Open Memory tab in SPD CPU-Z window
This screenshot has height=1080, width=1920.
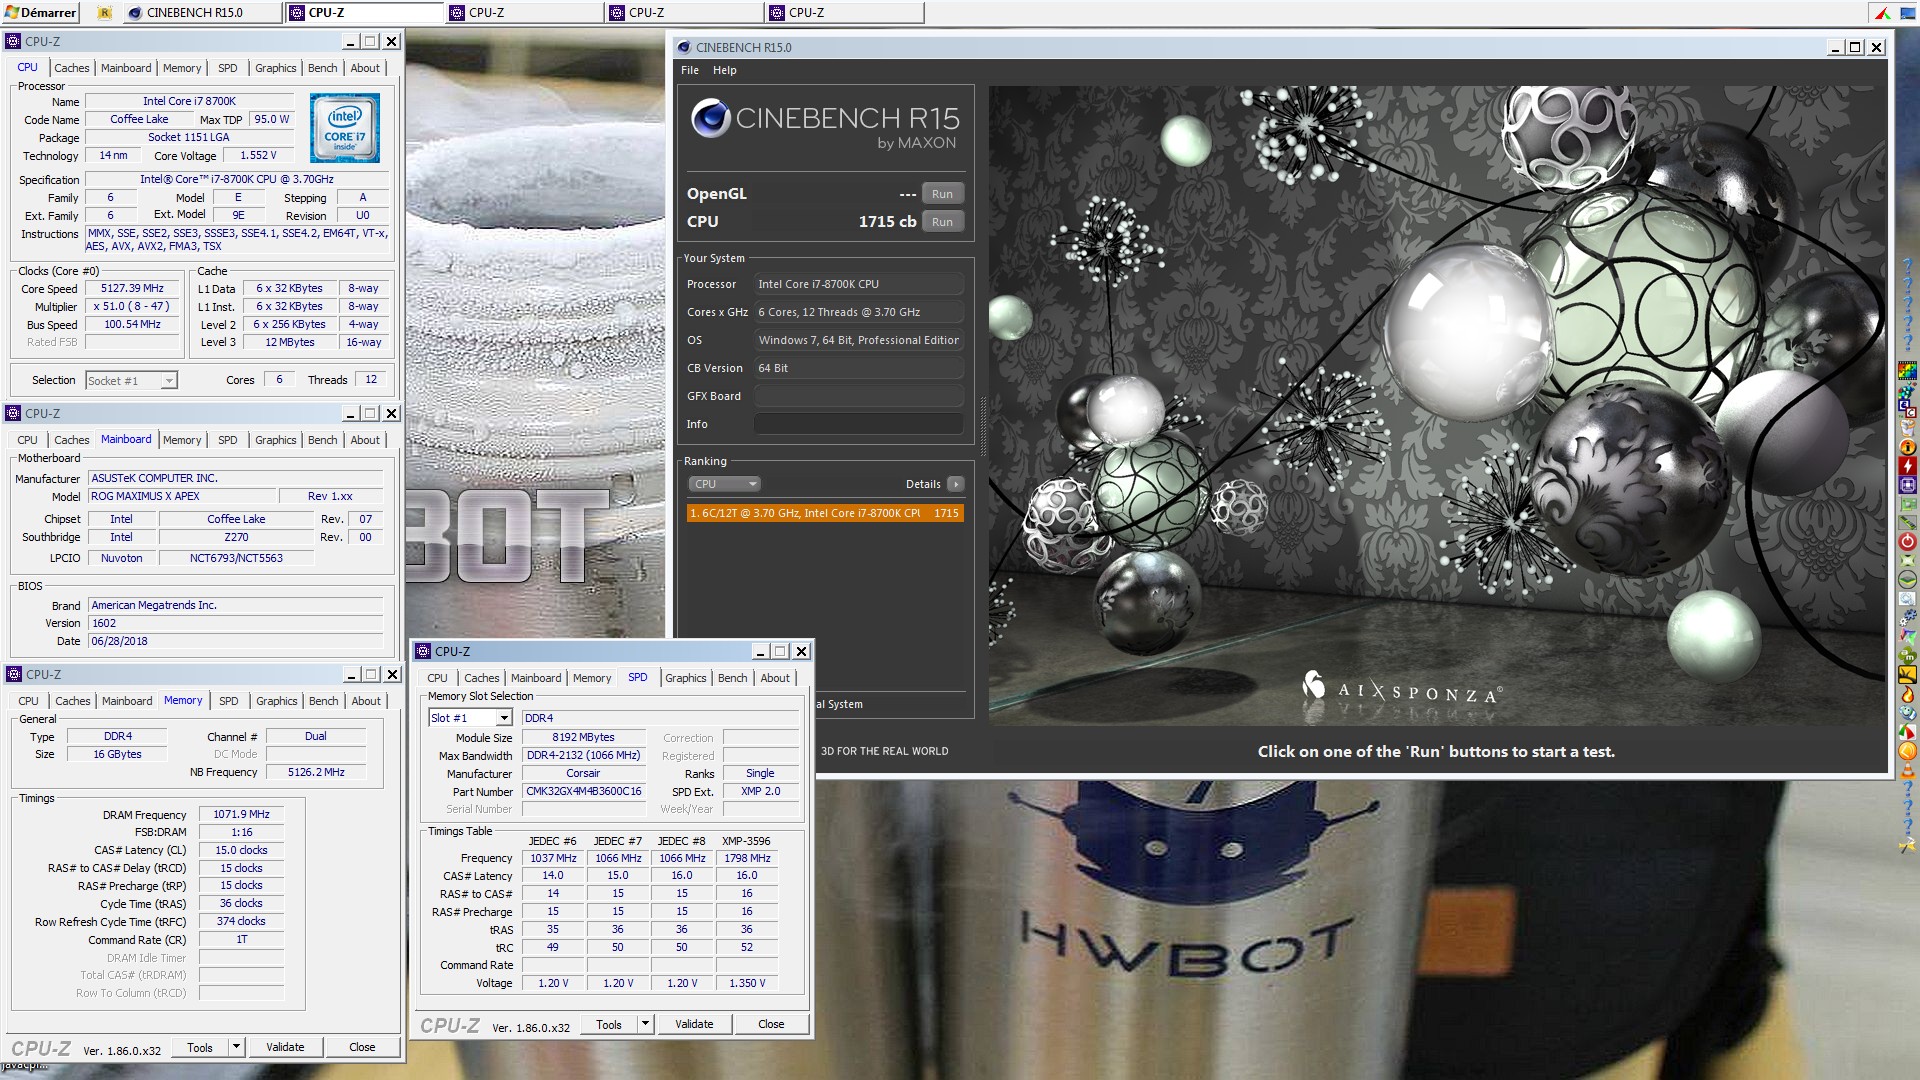pos(592,678)
